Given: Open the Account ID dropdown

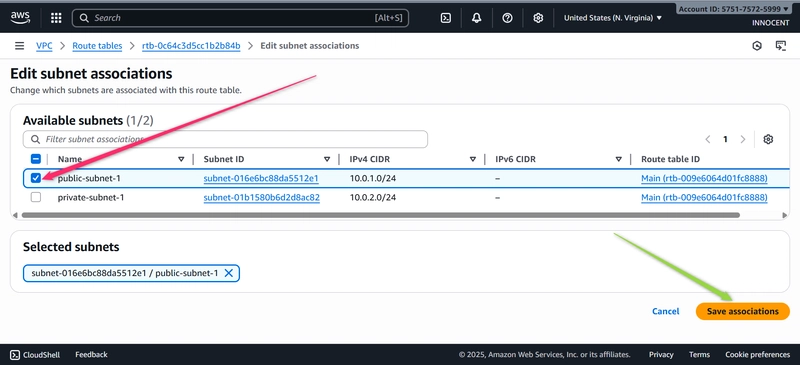Looking at the screenshot, I should click(733, 9).
